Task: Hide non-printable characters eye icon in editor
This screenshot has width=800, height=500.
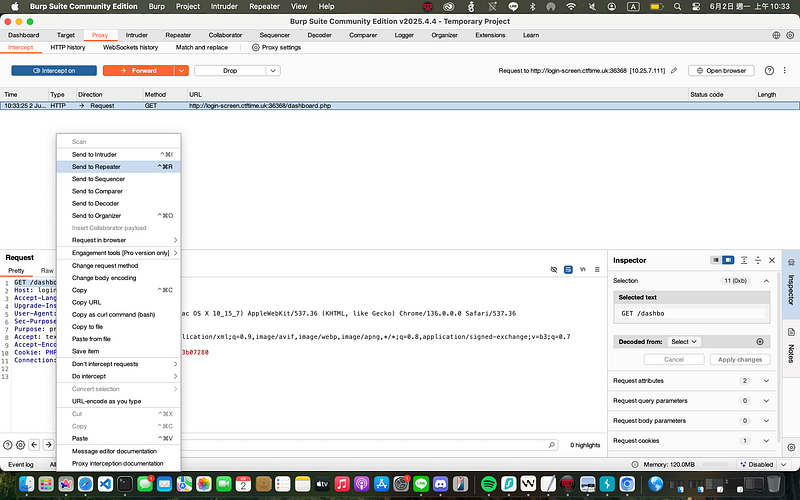Action: tap(554, 269)
